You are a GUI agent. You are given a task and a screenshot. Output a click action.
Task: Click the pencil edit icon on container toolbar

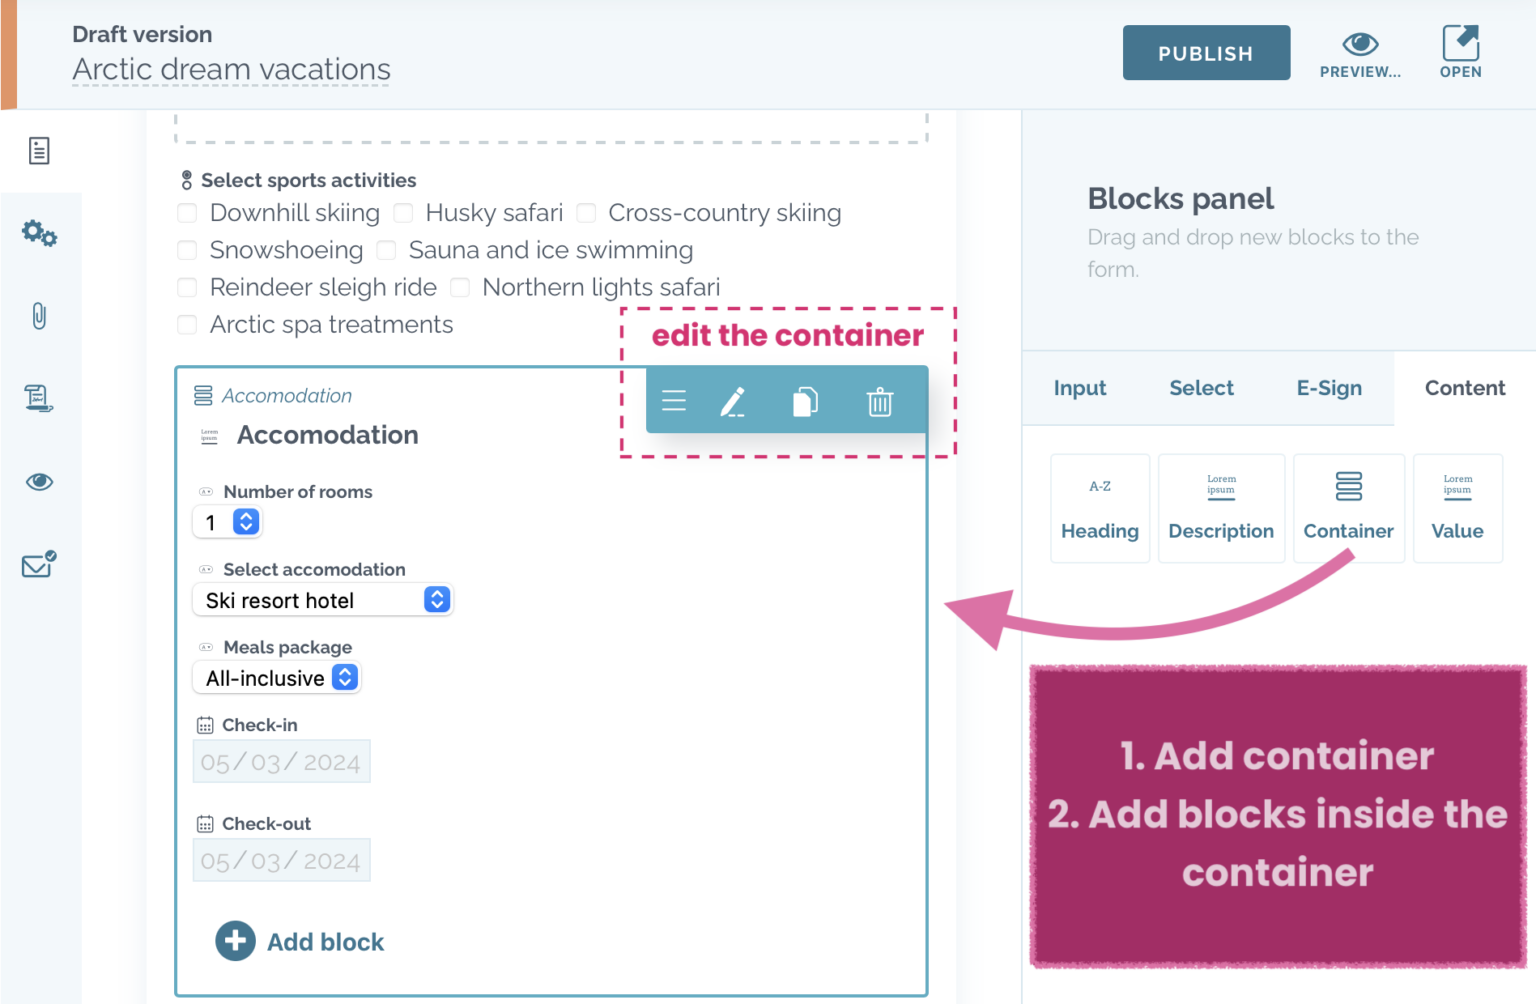coord(733,402)
